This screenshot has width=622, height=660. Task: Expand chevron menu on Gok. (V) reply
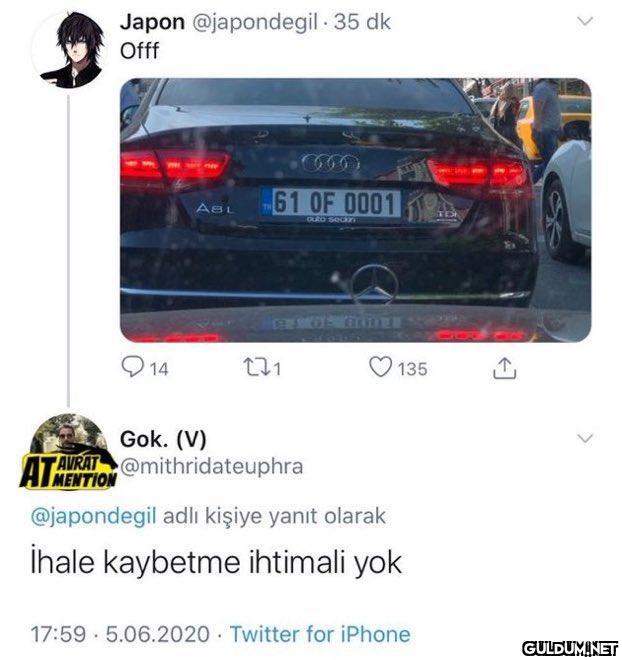[x=585, y=439]
